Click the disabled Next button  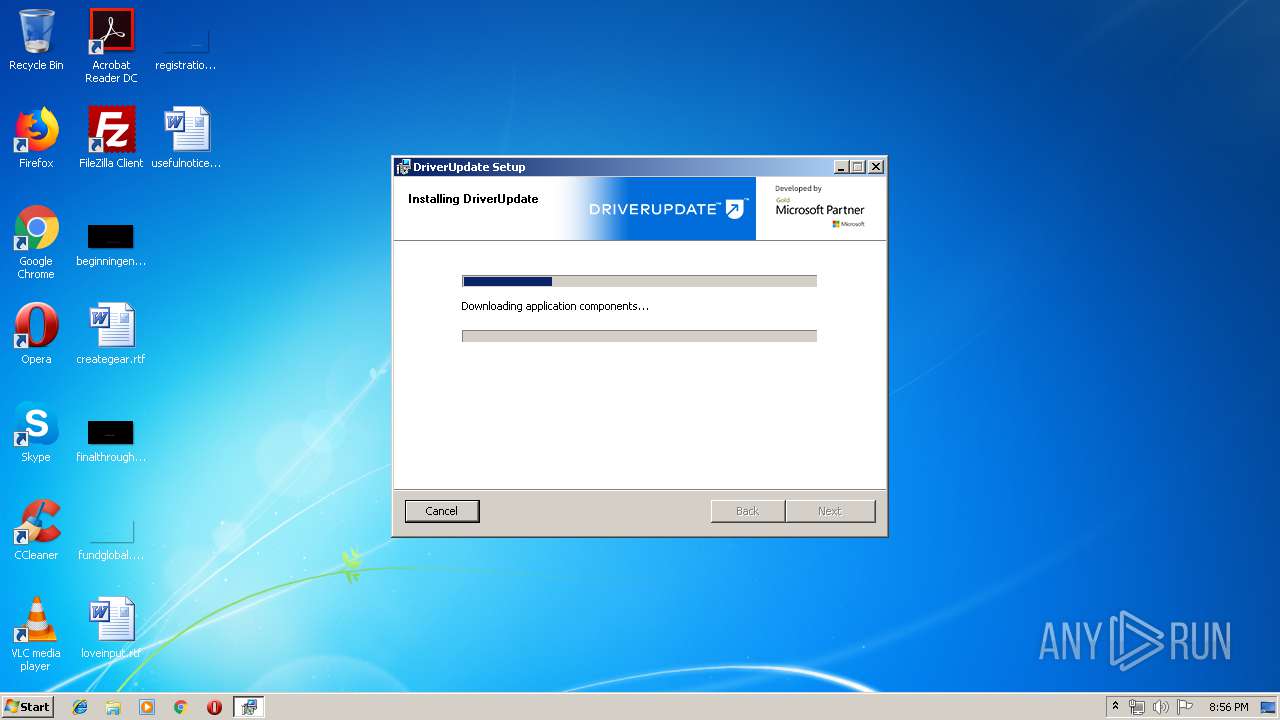[x=830, y=511]
